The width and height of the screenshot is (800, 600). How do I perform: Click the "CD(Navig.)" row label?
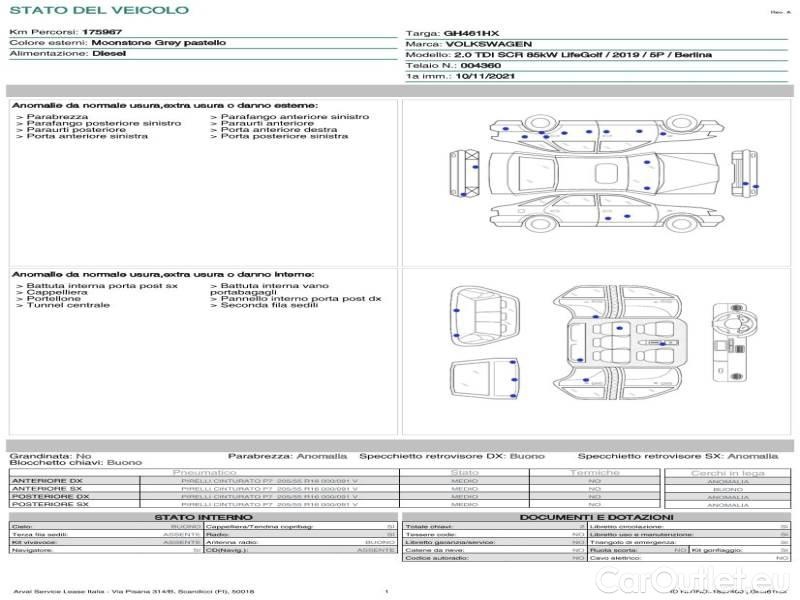pyautogui.click(x=227, y=550)
